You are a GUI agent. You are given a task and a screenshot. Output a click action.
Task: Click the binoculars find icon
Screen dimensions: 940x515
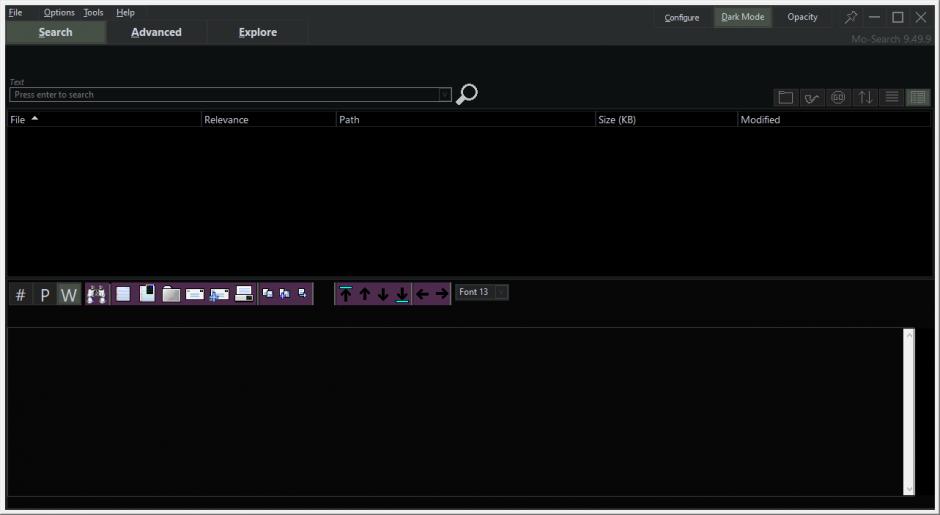97,294
